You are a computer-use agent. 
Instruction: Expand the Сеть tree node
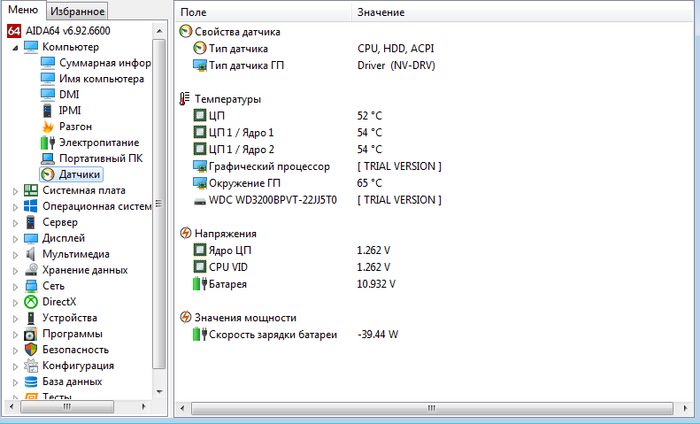[15, 287]
